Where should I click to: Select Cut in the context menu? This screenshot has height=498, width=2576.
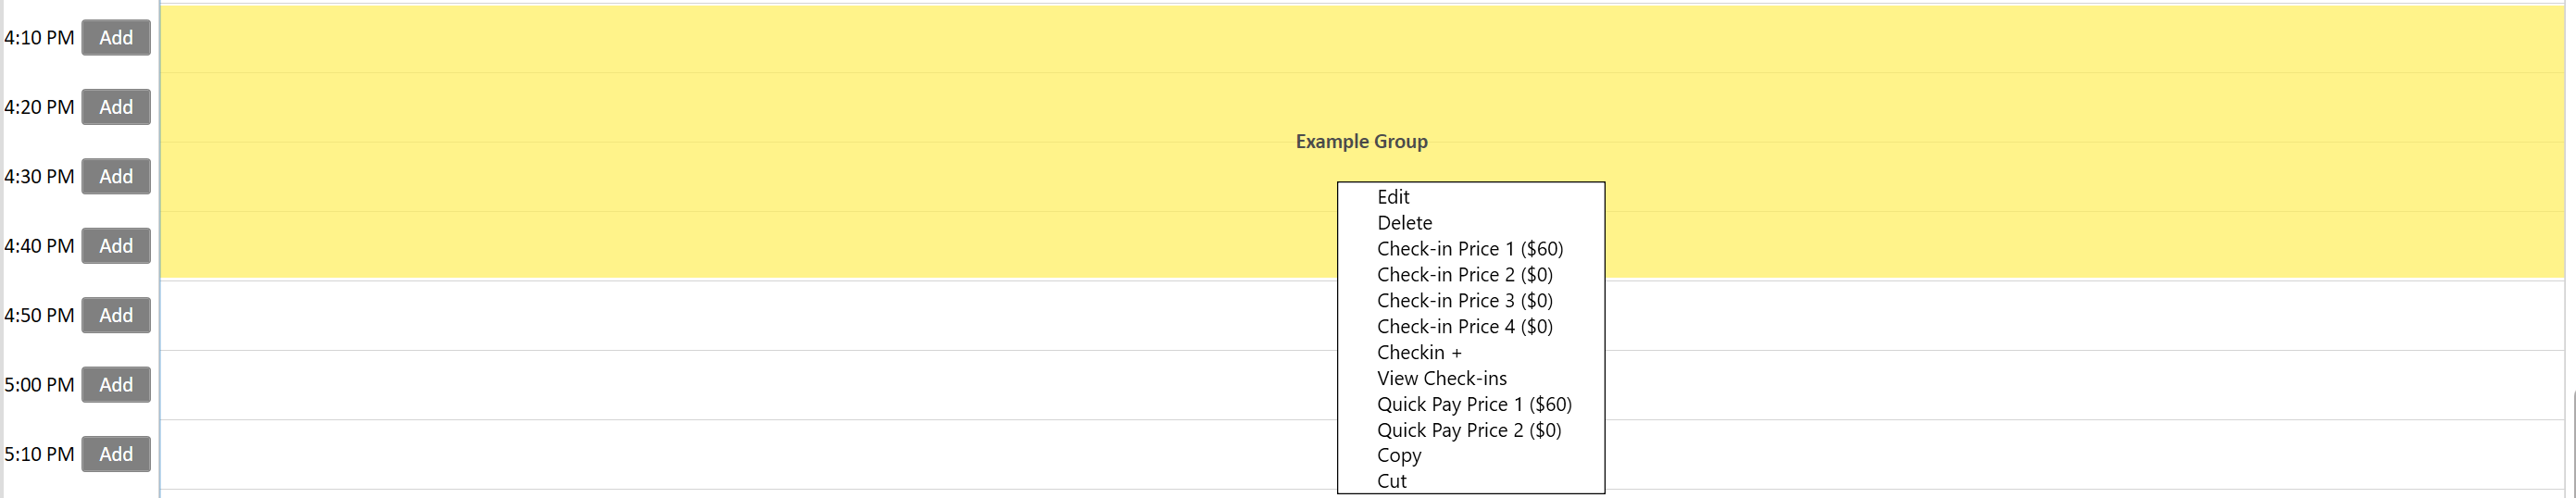(1391, 482)
